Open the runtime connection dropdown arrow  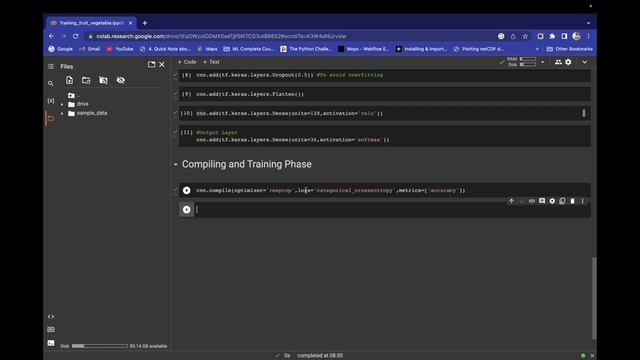click(542, 62)
